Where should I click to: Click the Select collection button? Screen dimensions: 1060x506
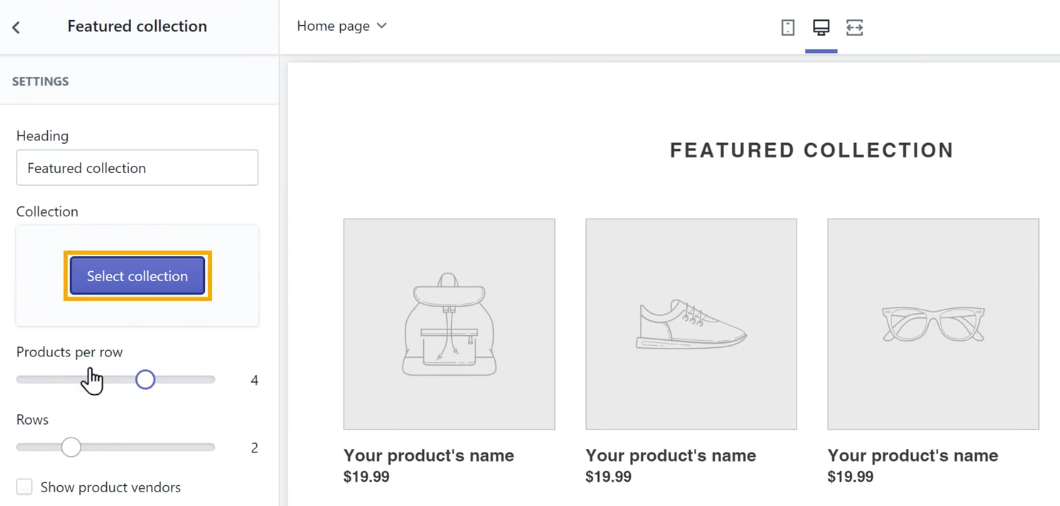(x=137, y=276)
